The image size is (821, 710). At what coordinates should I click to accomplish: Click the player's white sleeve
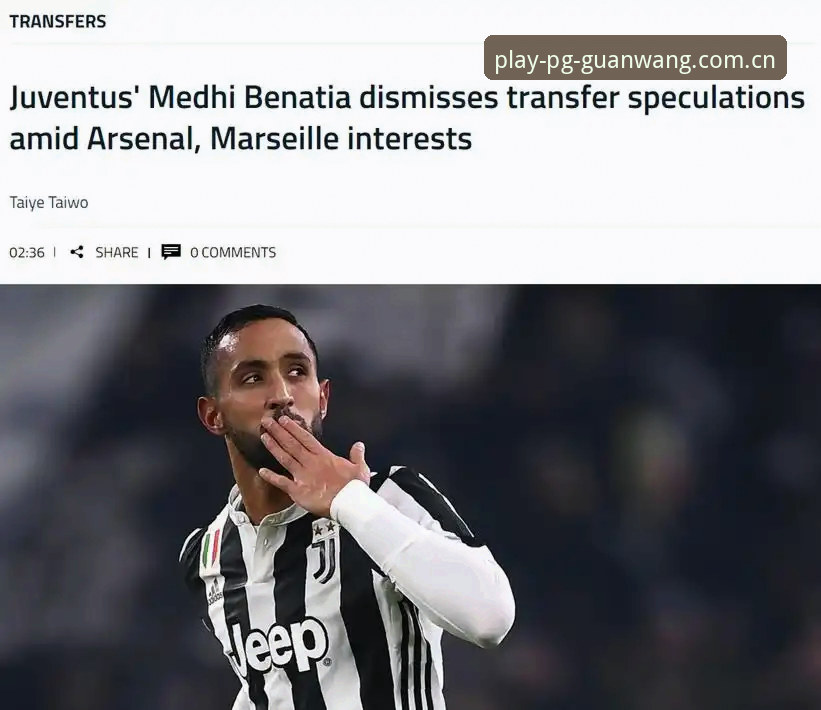point(429,560)
